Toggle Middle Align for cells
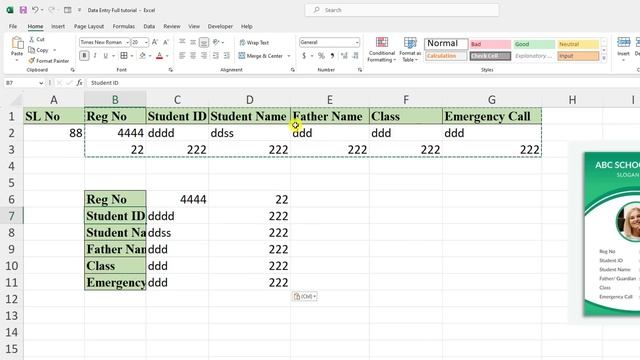This screenshot has width=640, height=360. (x=193, y=42)
